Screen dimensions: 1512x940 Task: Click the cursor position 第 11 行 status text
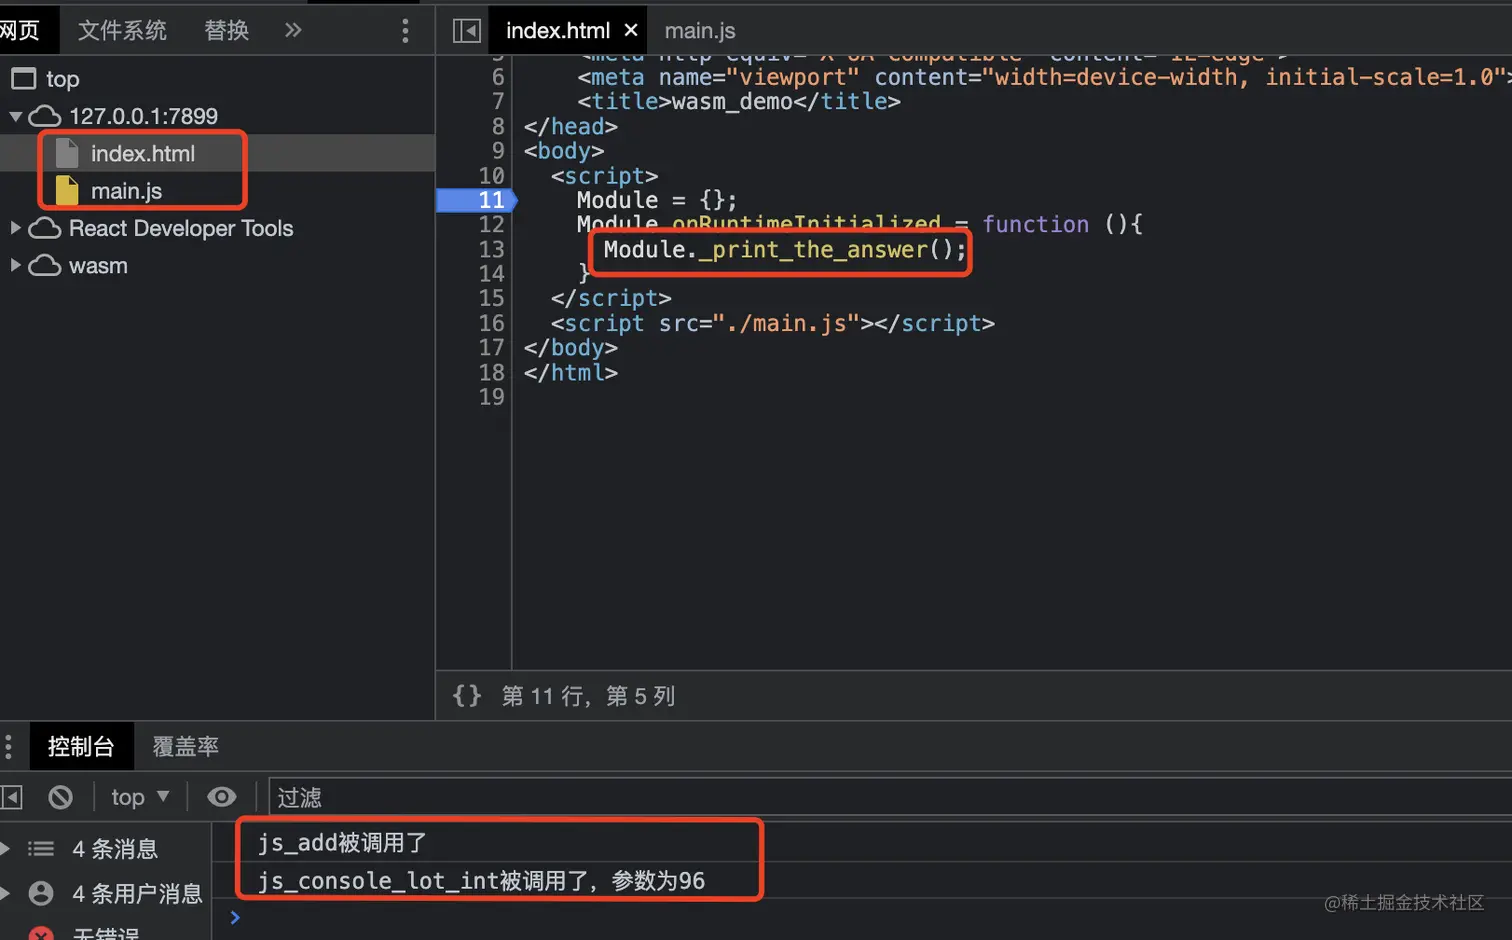(x=588, y=696)
